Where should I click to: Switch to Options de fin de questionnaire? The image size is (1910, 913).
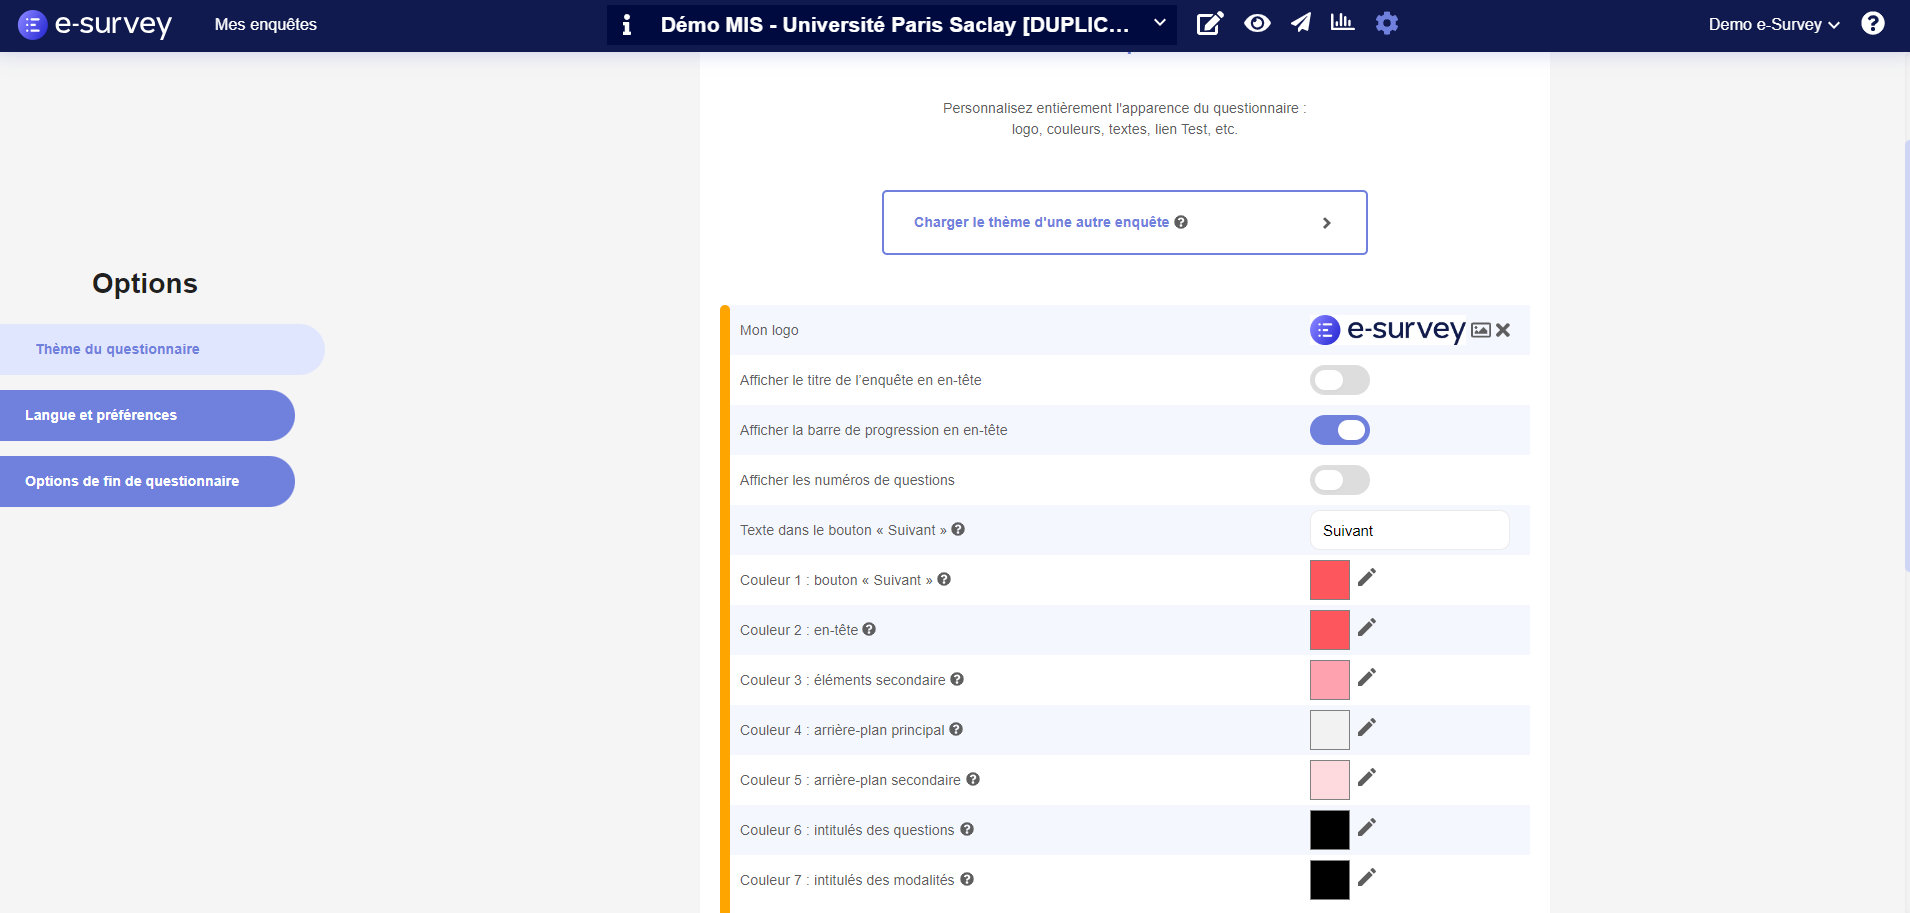131,481
